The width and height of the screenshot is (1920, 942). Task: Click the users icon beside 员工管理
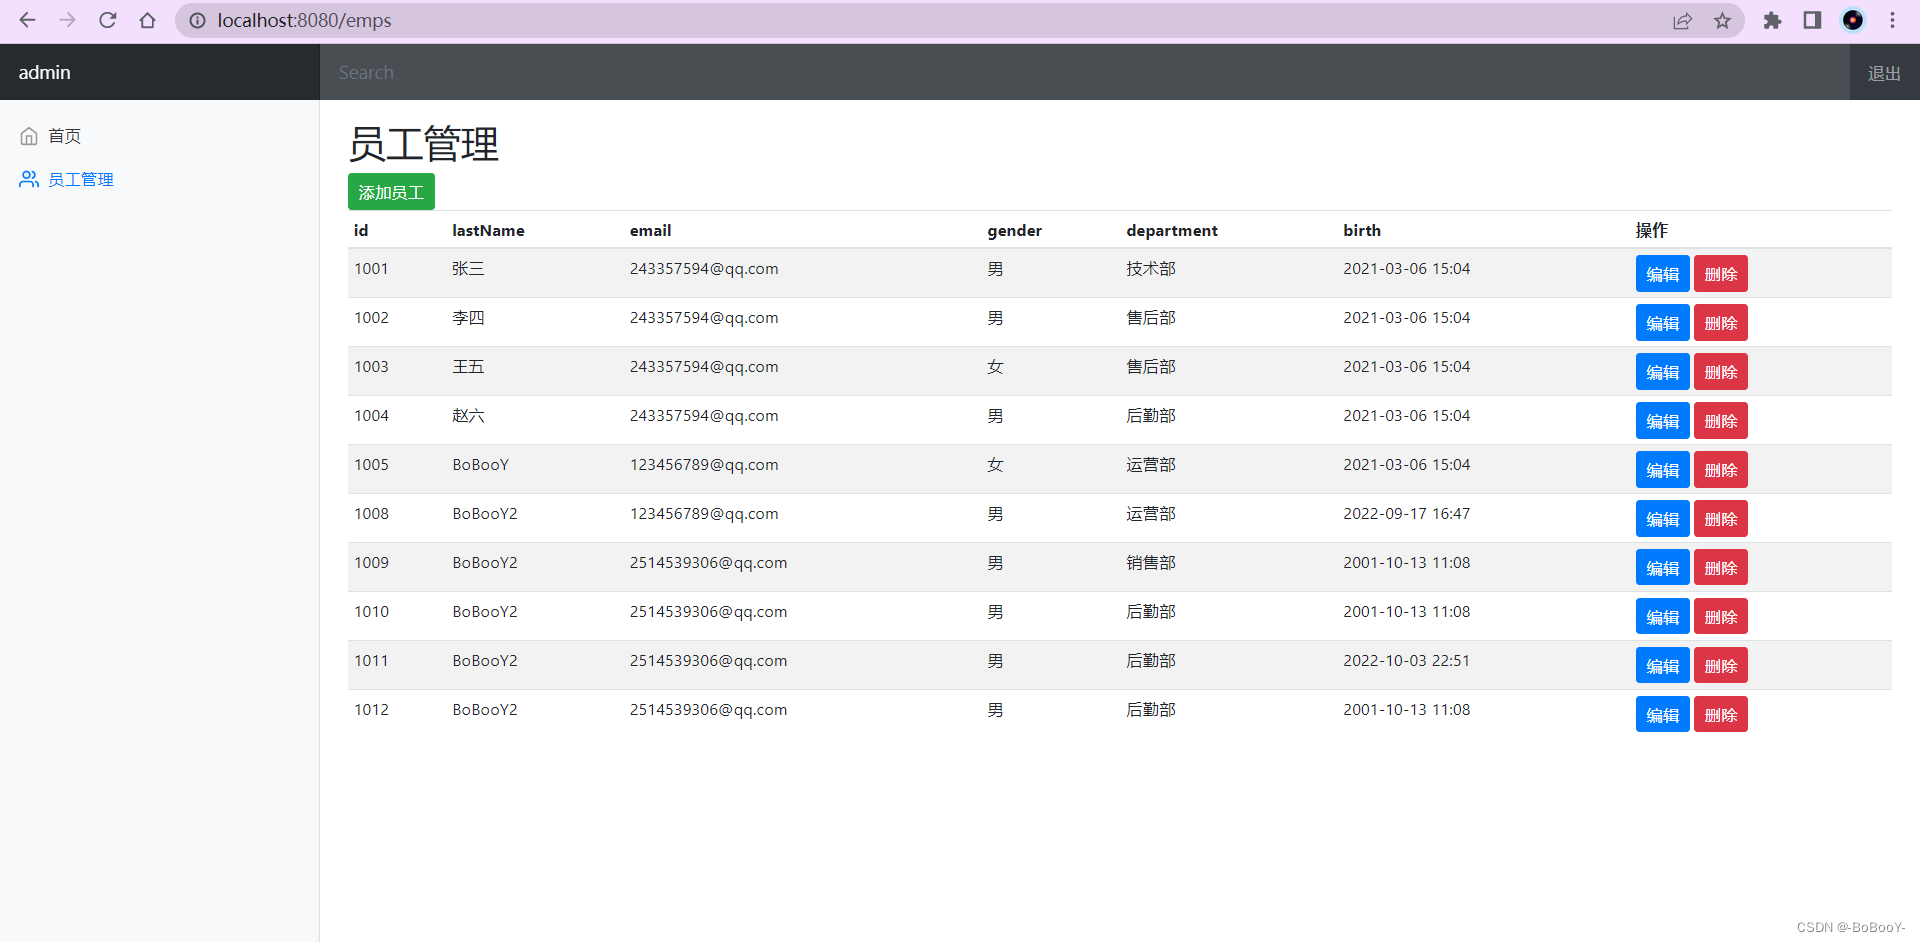[x=29, y=179]
